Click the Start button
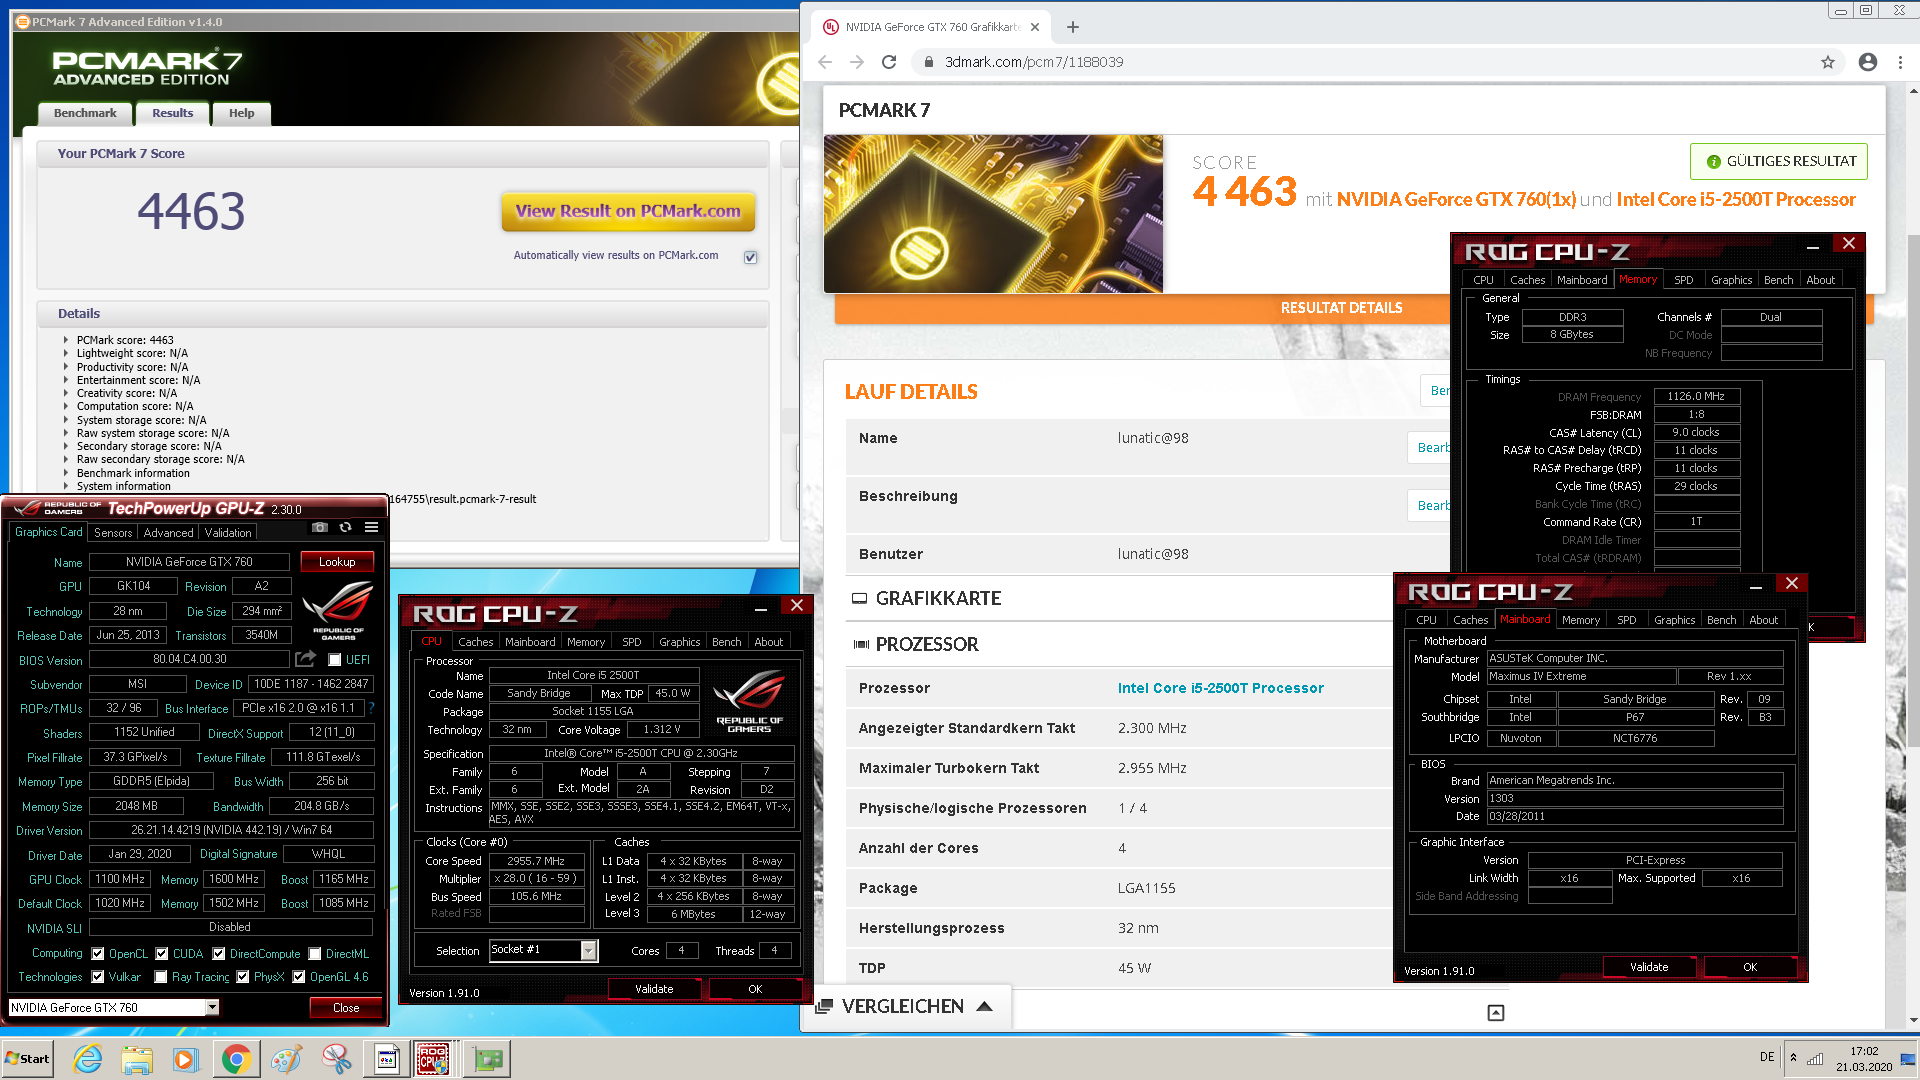The image size is (1920, 1080). pos(27,1059)
